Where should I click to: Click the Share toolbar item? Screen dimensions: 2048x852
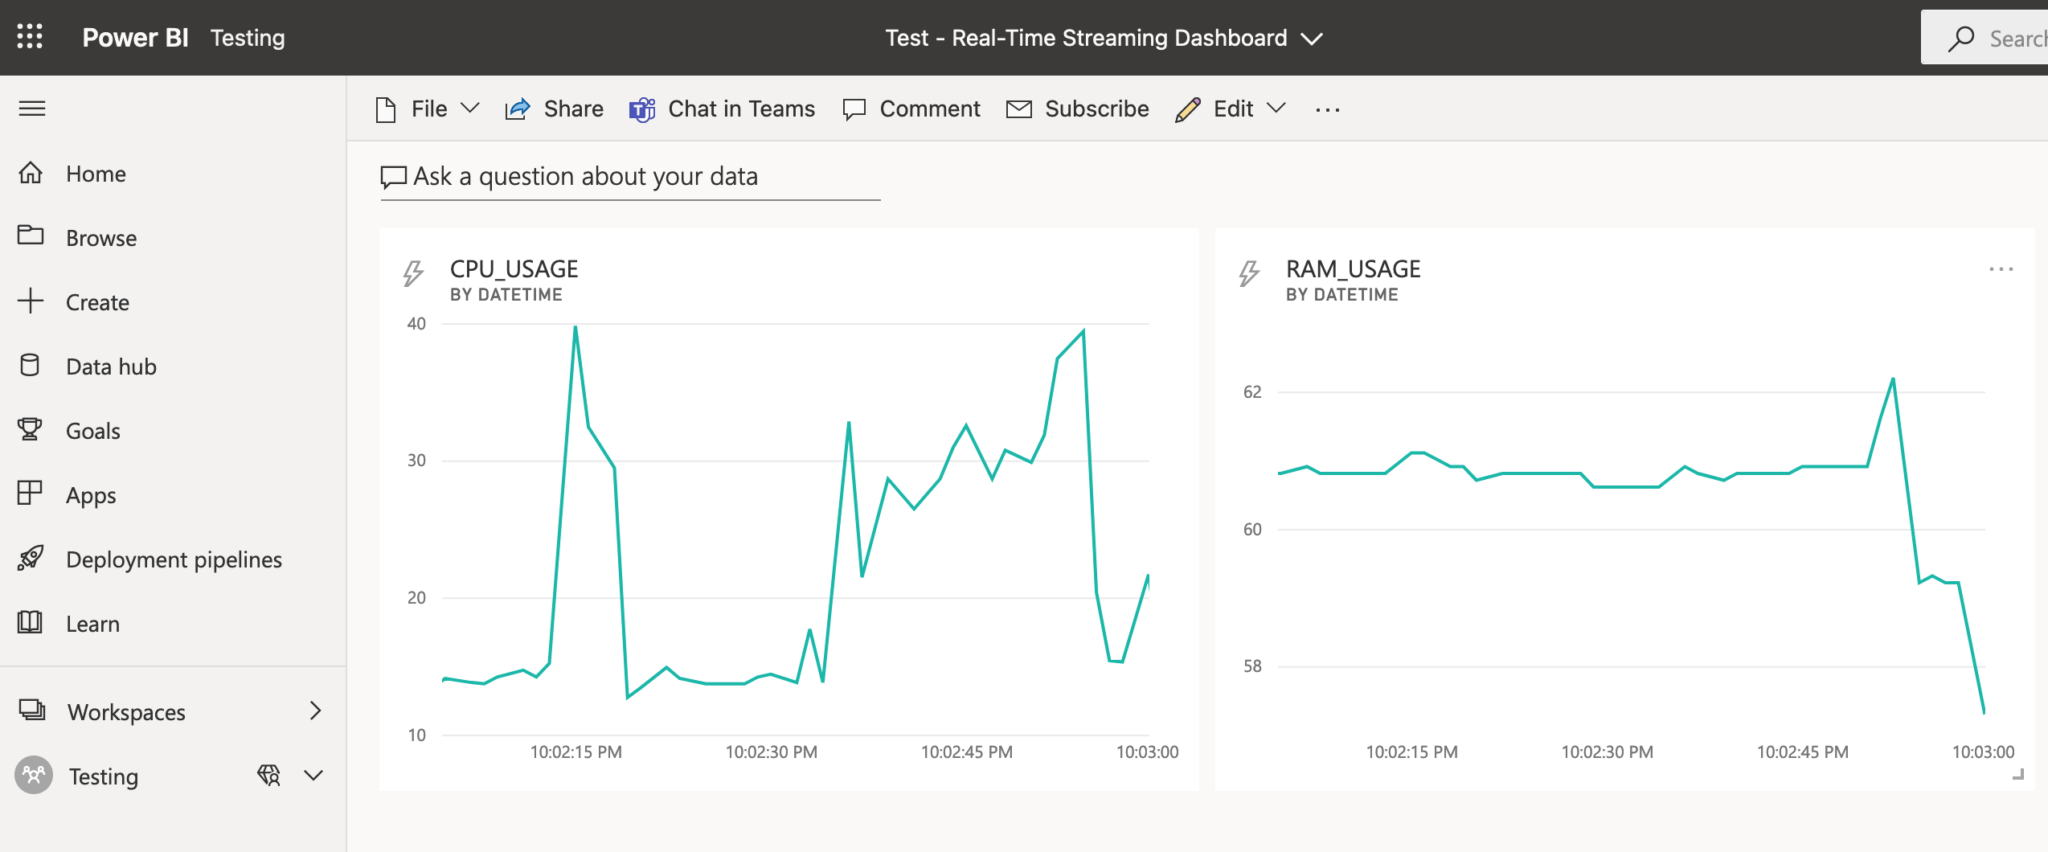pyautogui.click(x=555, y=109)
